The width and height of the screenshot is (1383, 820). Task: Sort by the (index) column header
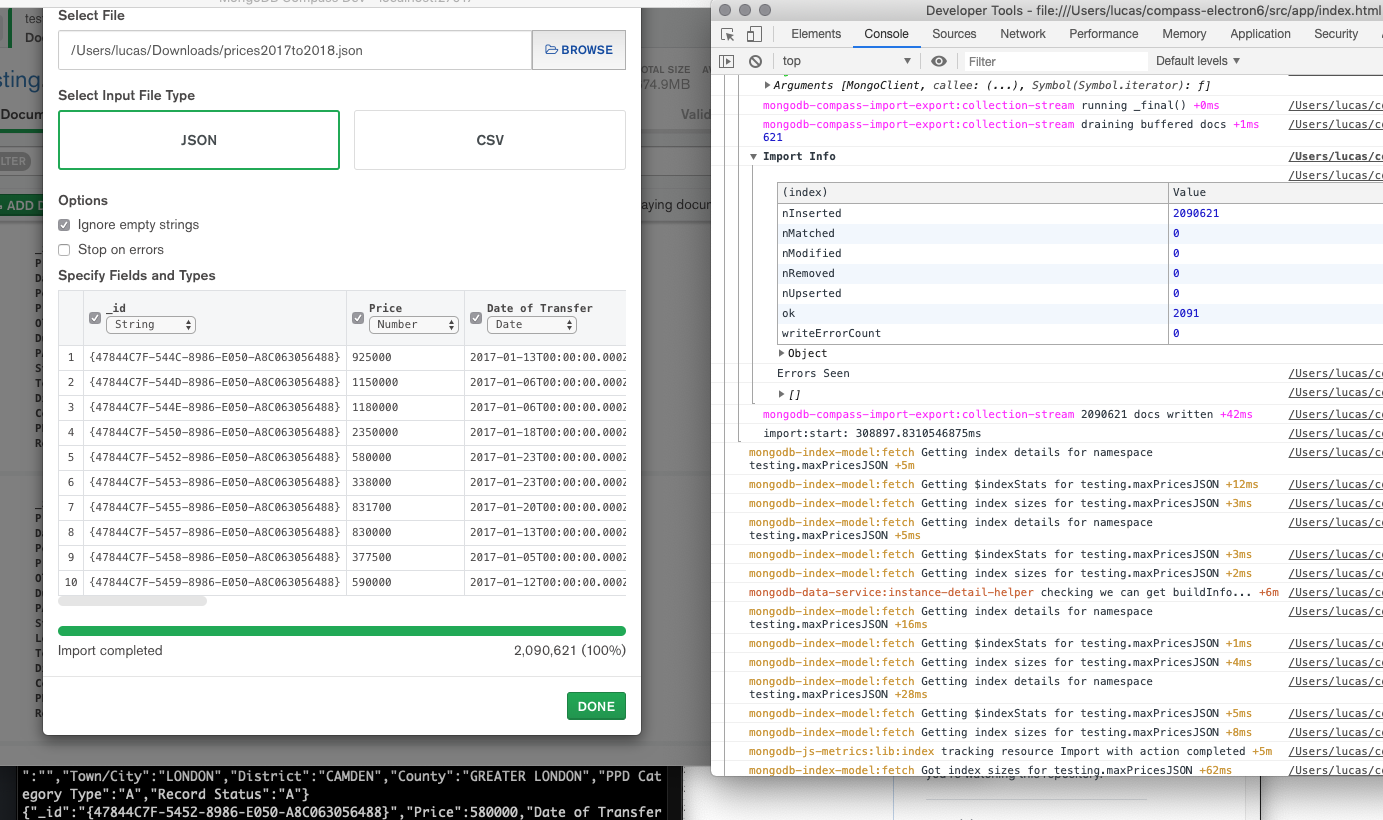tap(972, 192)
